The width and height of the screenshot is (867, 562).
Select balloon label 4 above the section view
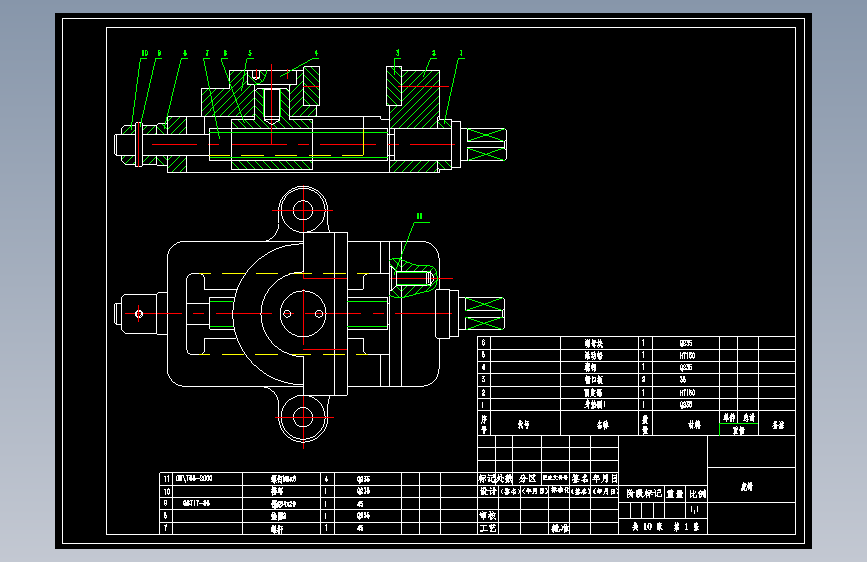(316, 54)
